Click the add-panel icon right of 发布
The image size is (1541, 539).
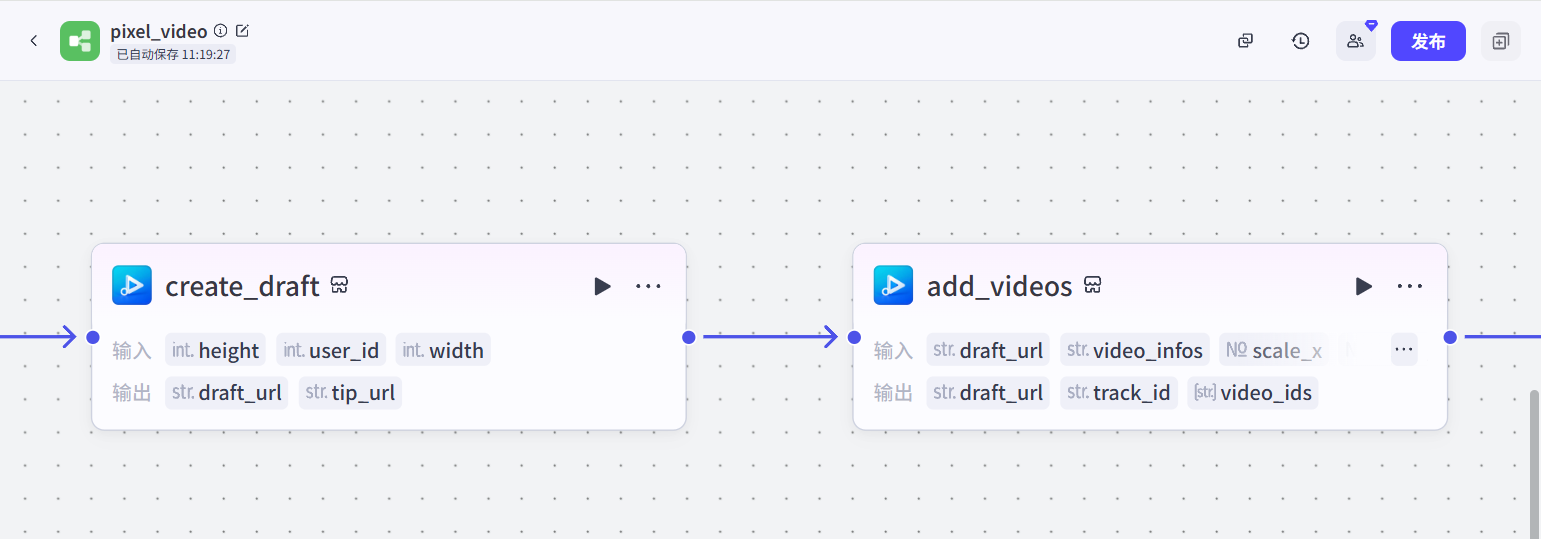click(x=1501, y=41)
